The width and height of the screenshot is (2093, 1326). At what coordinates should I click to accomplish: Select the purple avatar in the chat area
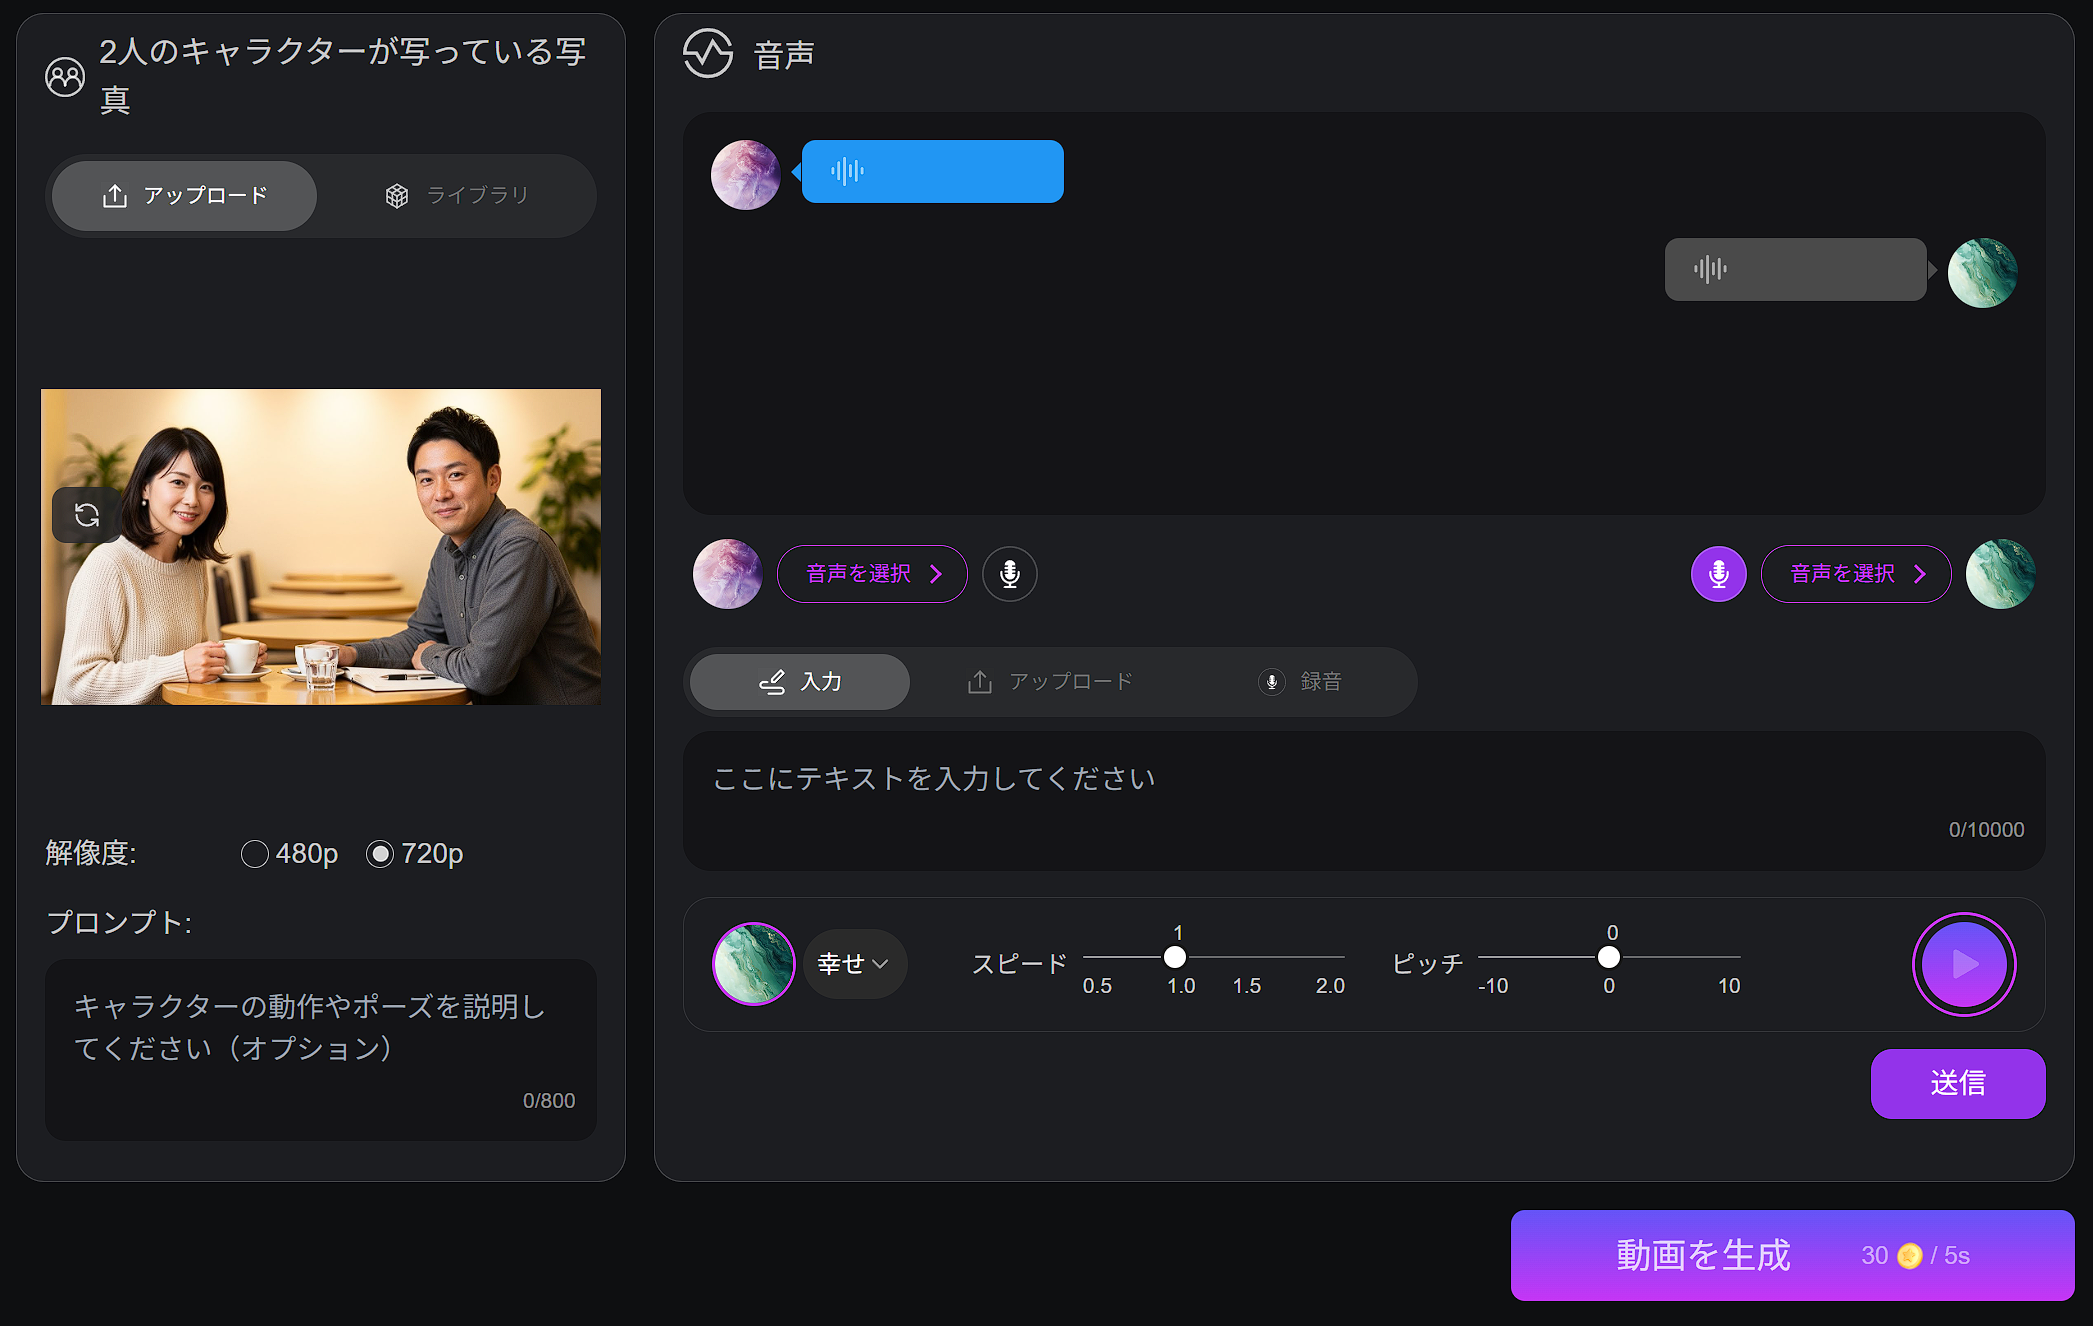pyautogui.click(x=745, y=175)
